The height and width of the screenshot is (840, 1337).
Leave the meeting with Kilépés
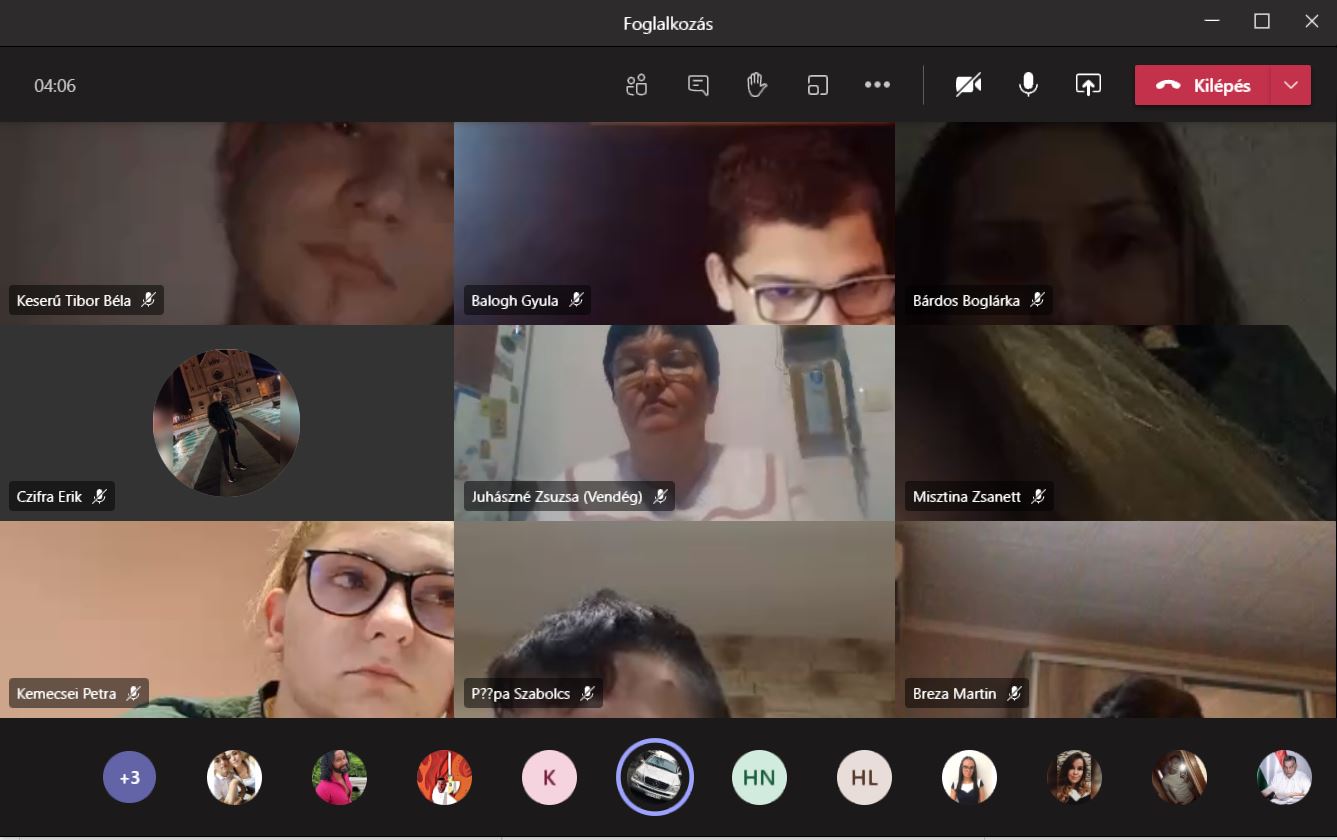tap(1203, 85)
